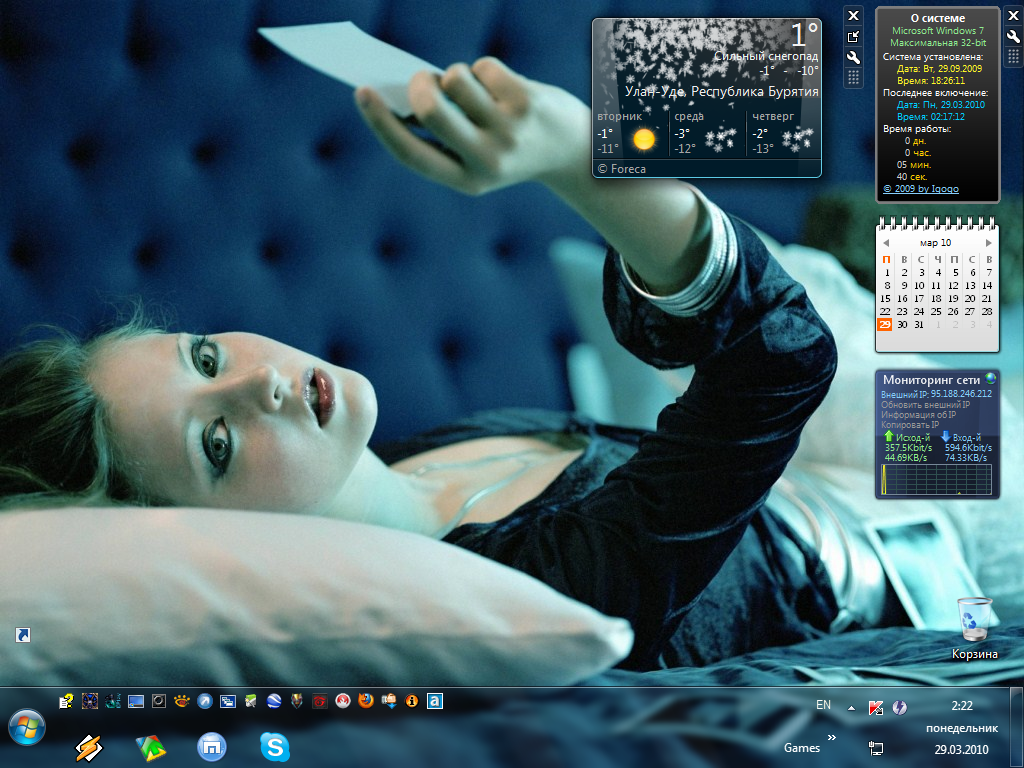Show hidden tray icons arrow

point(851,708)
